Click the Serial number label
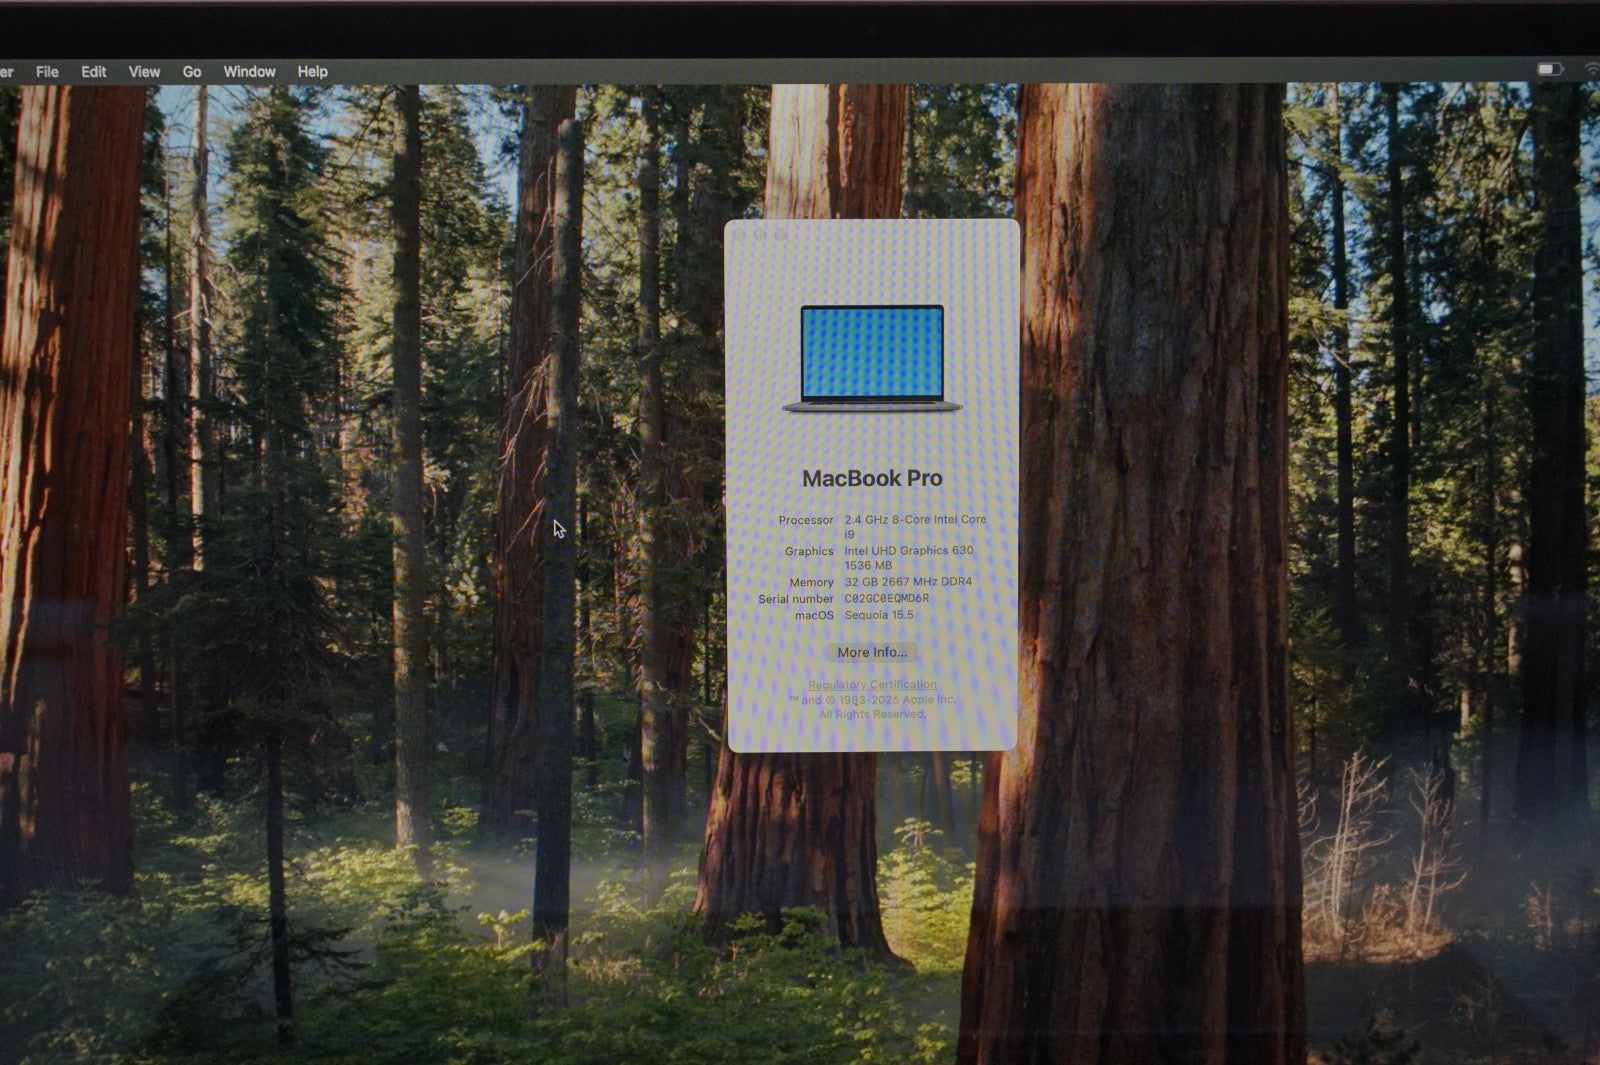This screenshot has height=1065, width=1600. coord(796,599)
